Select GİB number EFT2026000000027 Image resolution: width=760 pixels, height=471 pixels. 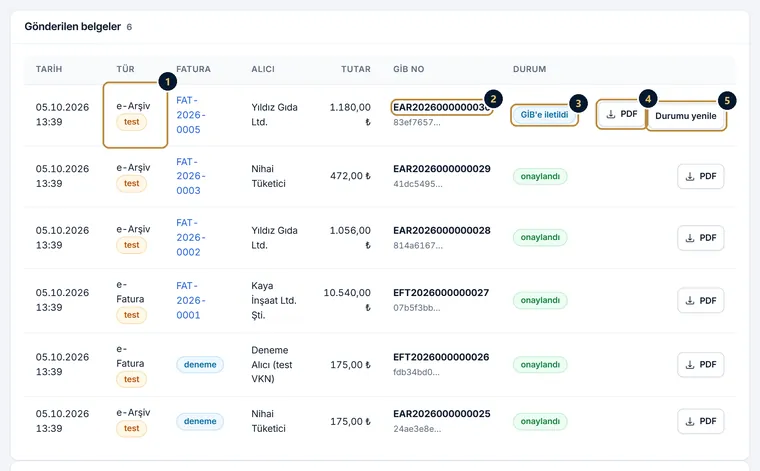click(441, 293)
